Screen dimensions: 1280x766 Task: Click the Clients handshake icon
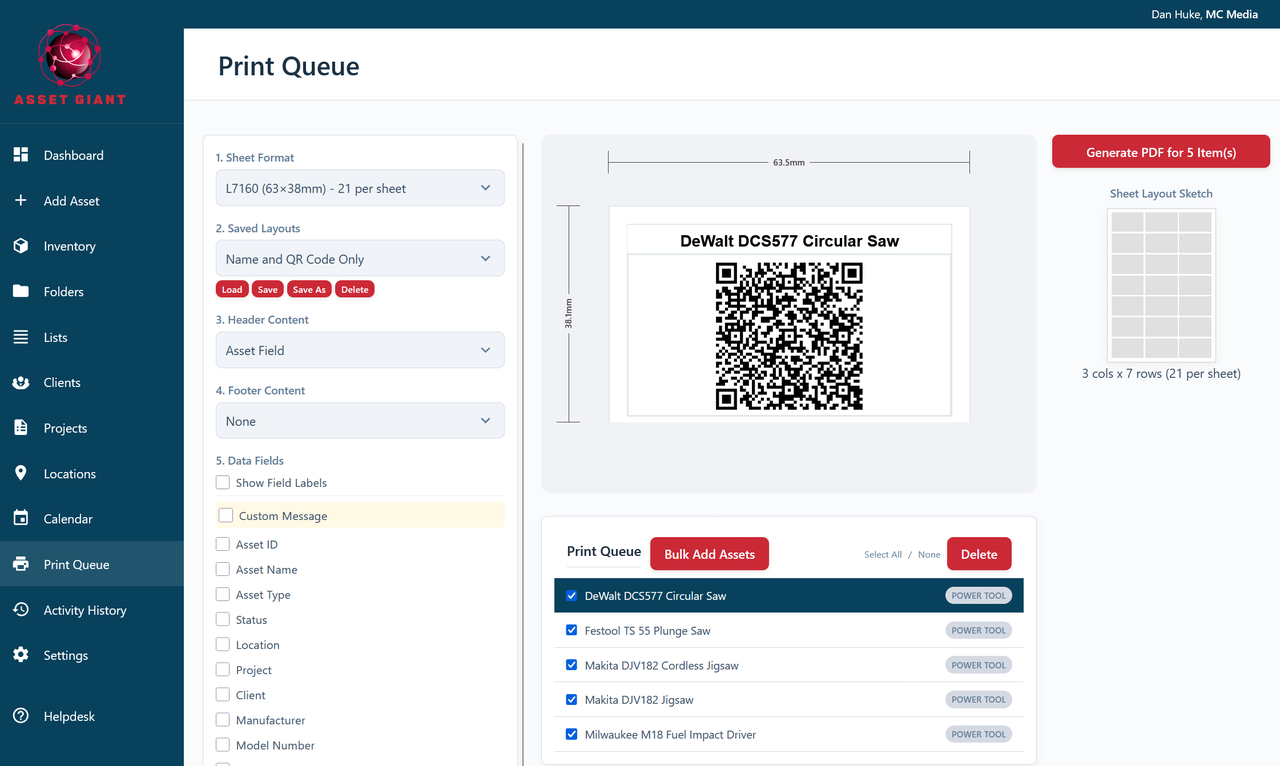click(x=20, y=382)
